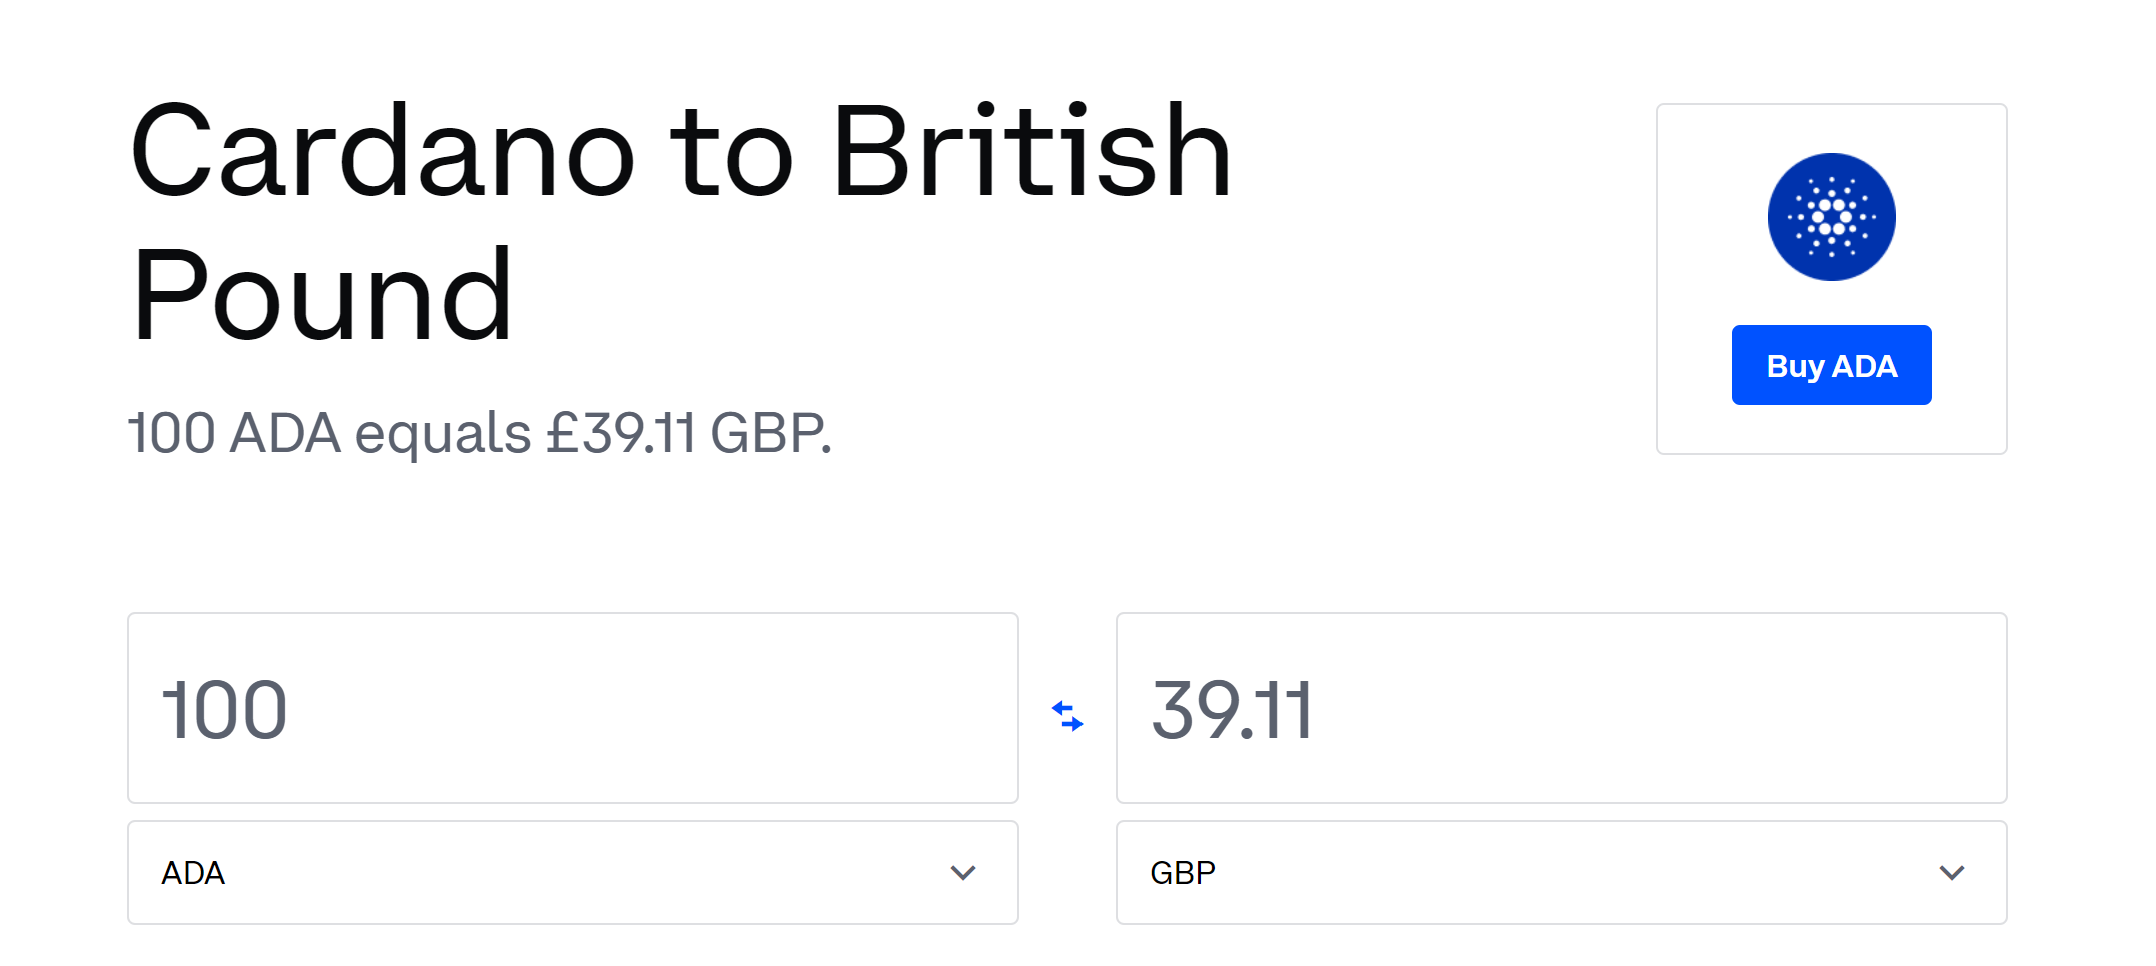Click the white dotted emblem inside the blue circle
The image size is (2156, 966).
[1831, 217]
